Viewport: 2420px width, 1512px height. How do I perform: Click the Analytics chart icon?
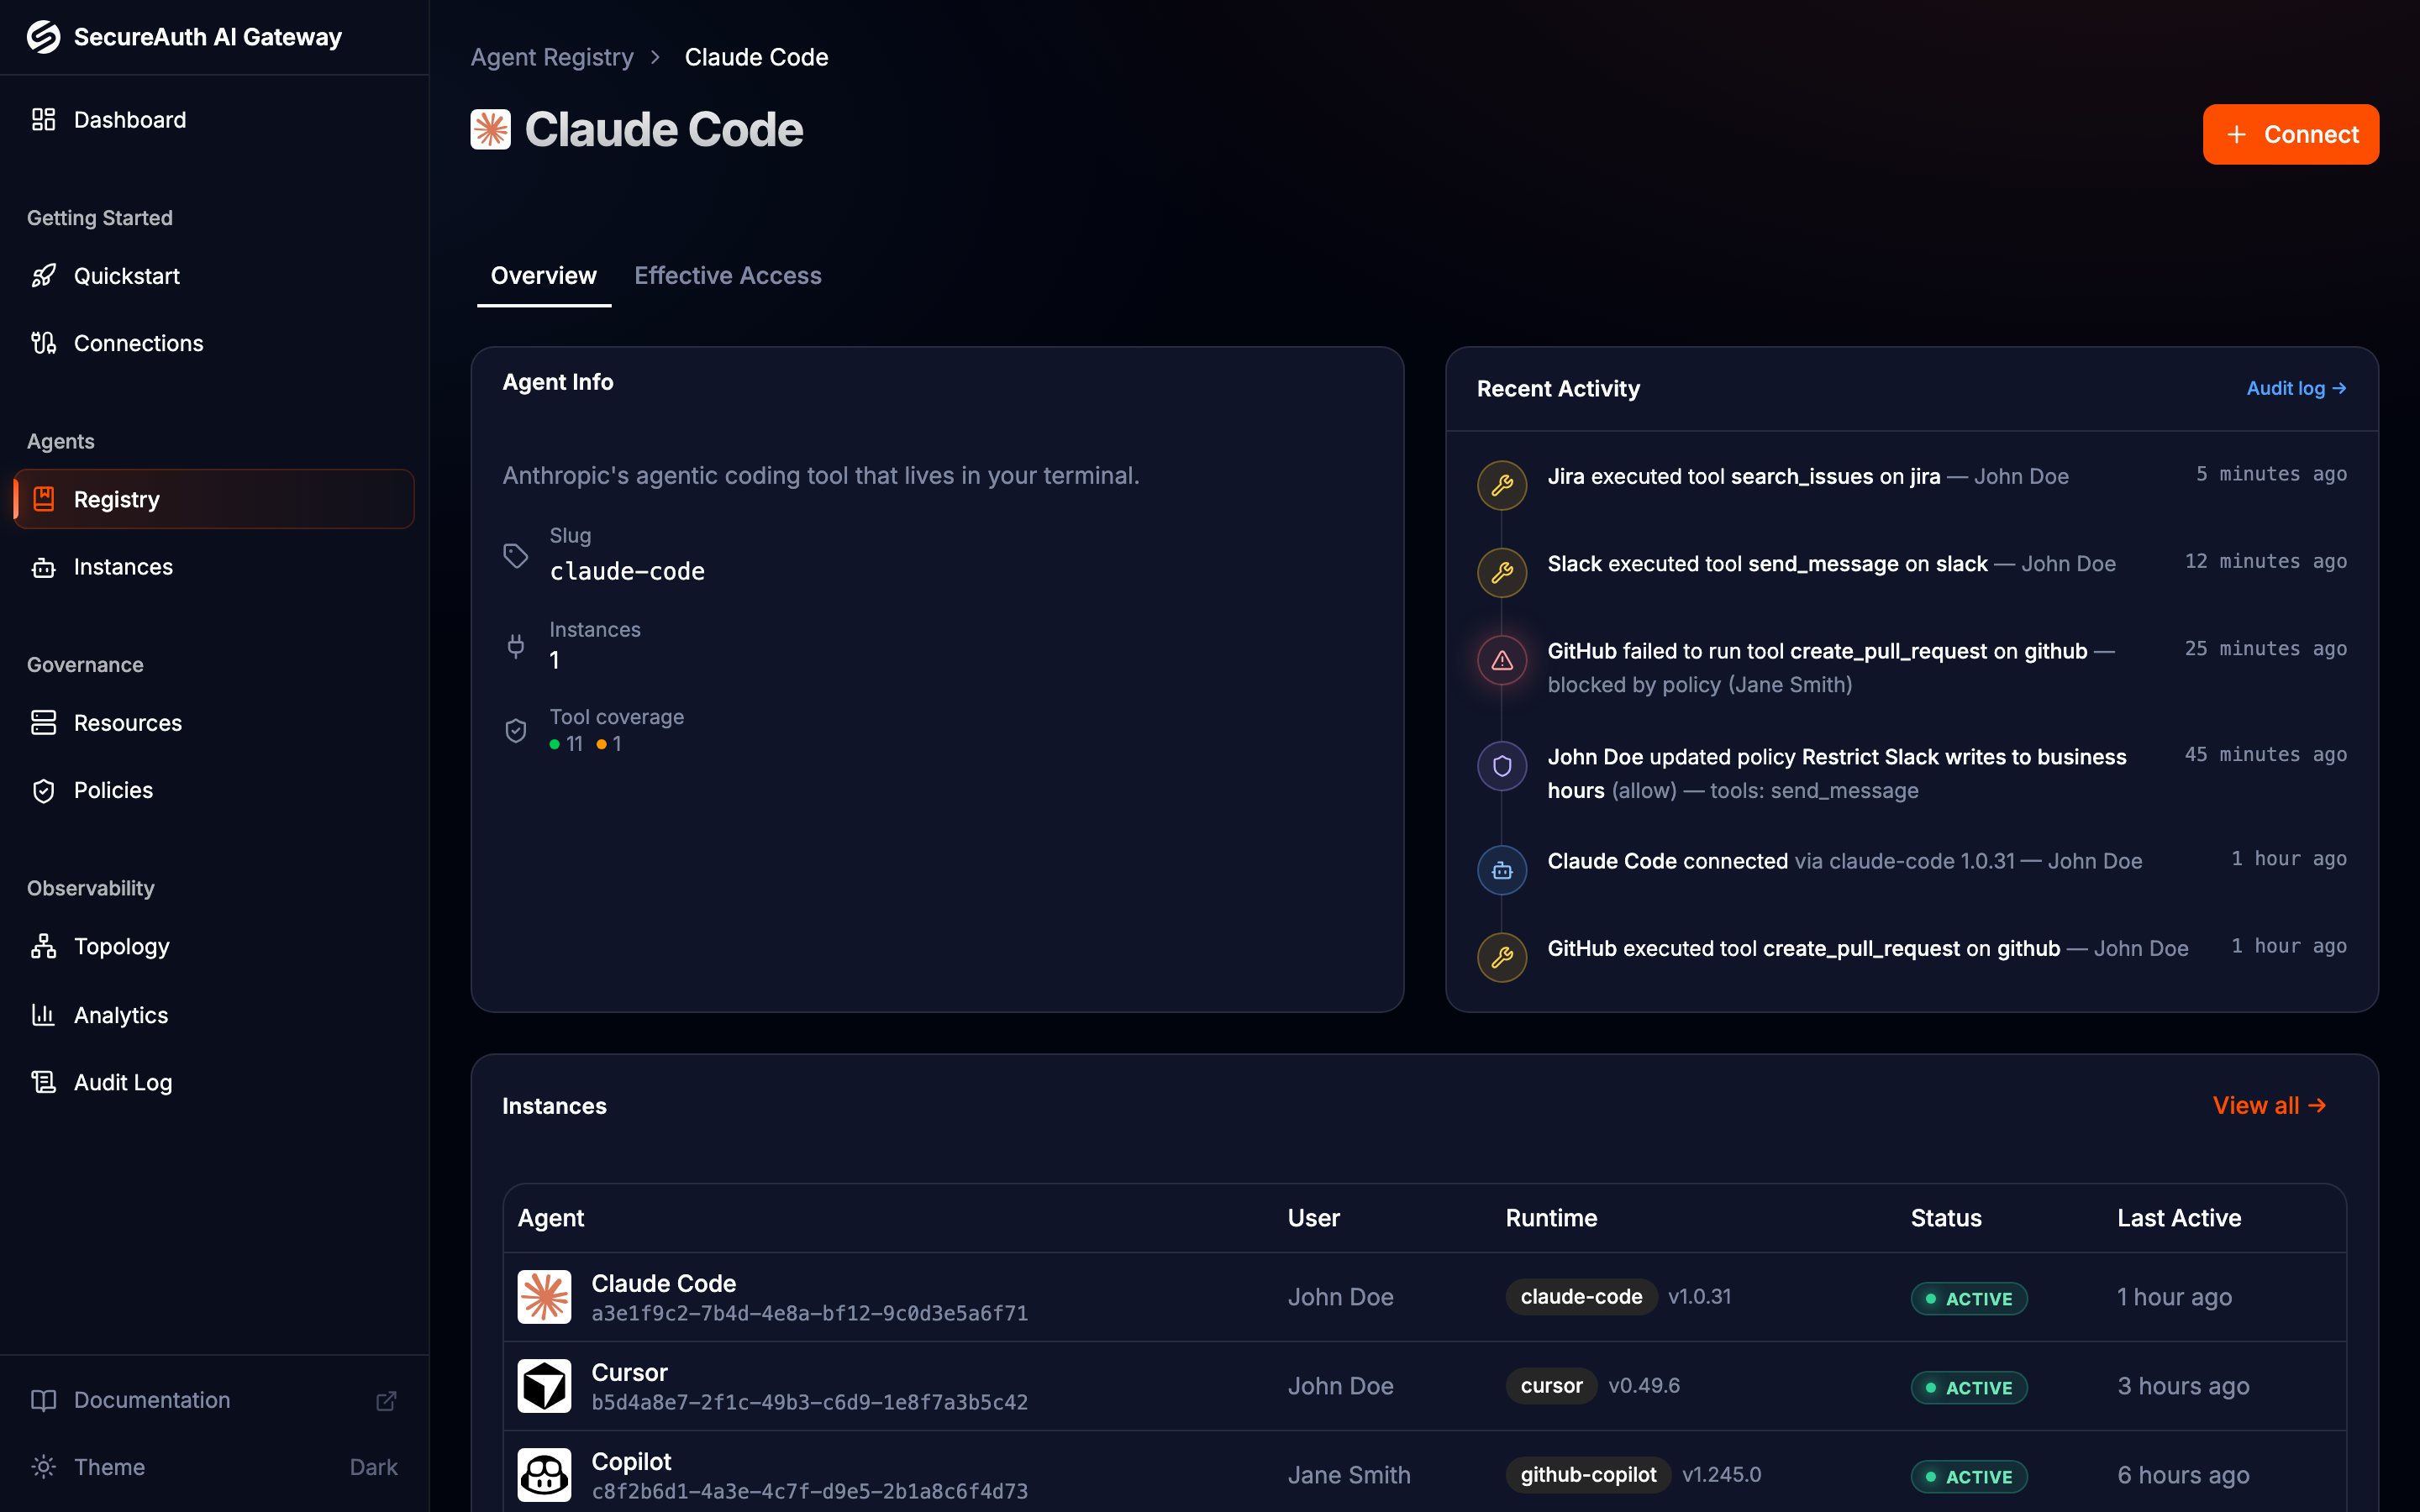point(43,1015)
